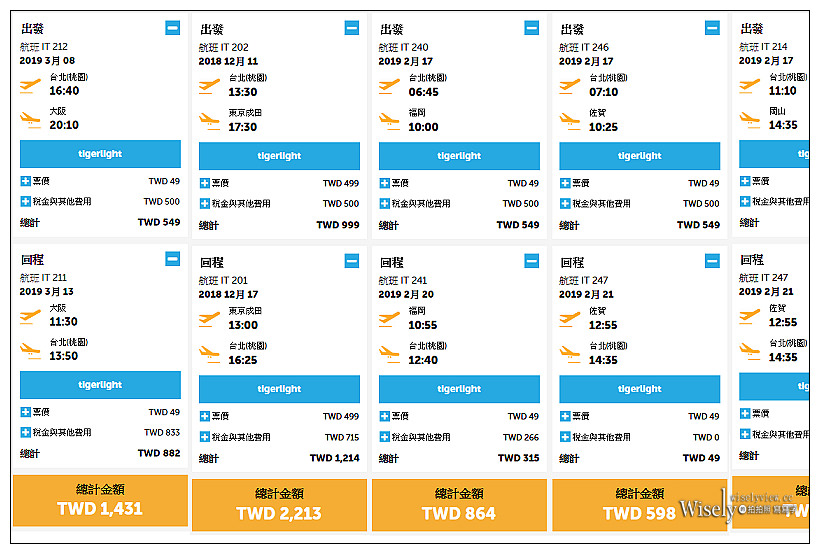Expand taxes plus icon for IT 211

(26, 432)
